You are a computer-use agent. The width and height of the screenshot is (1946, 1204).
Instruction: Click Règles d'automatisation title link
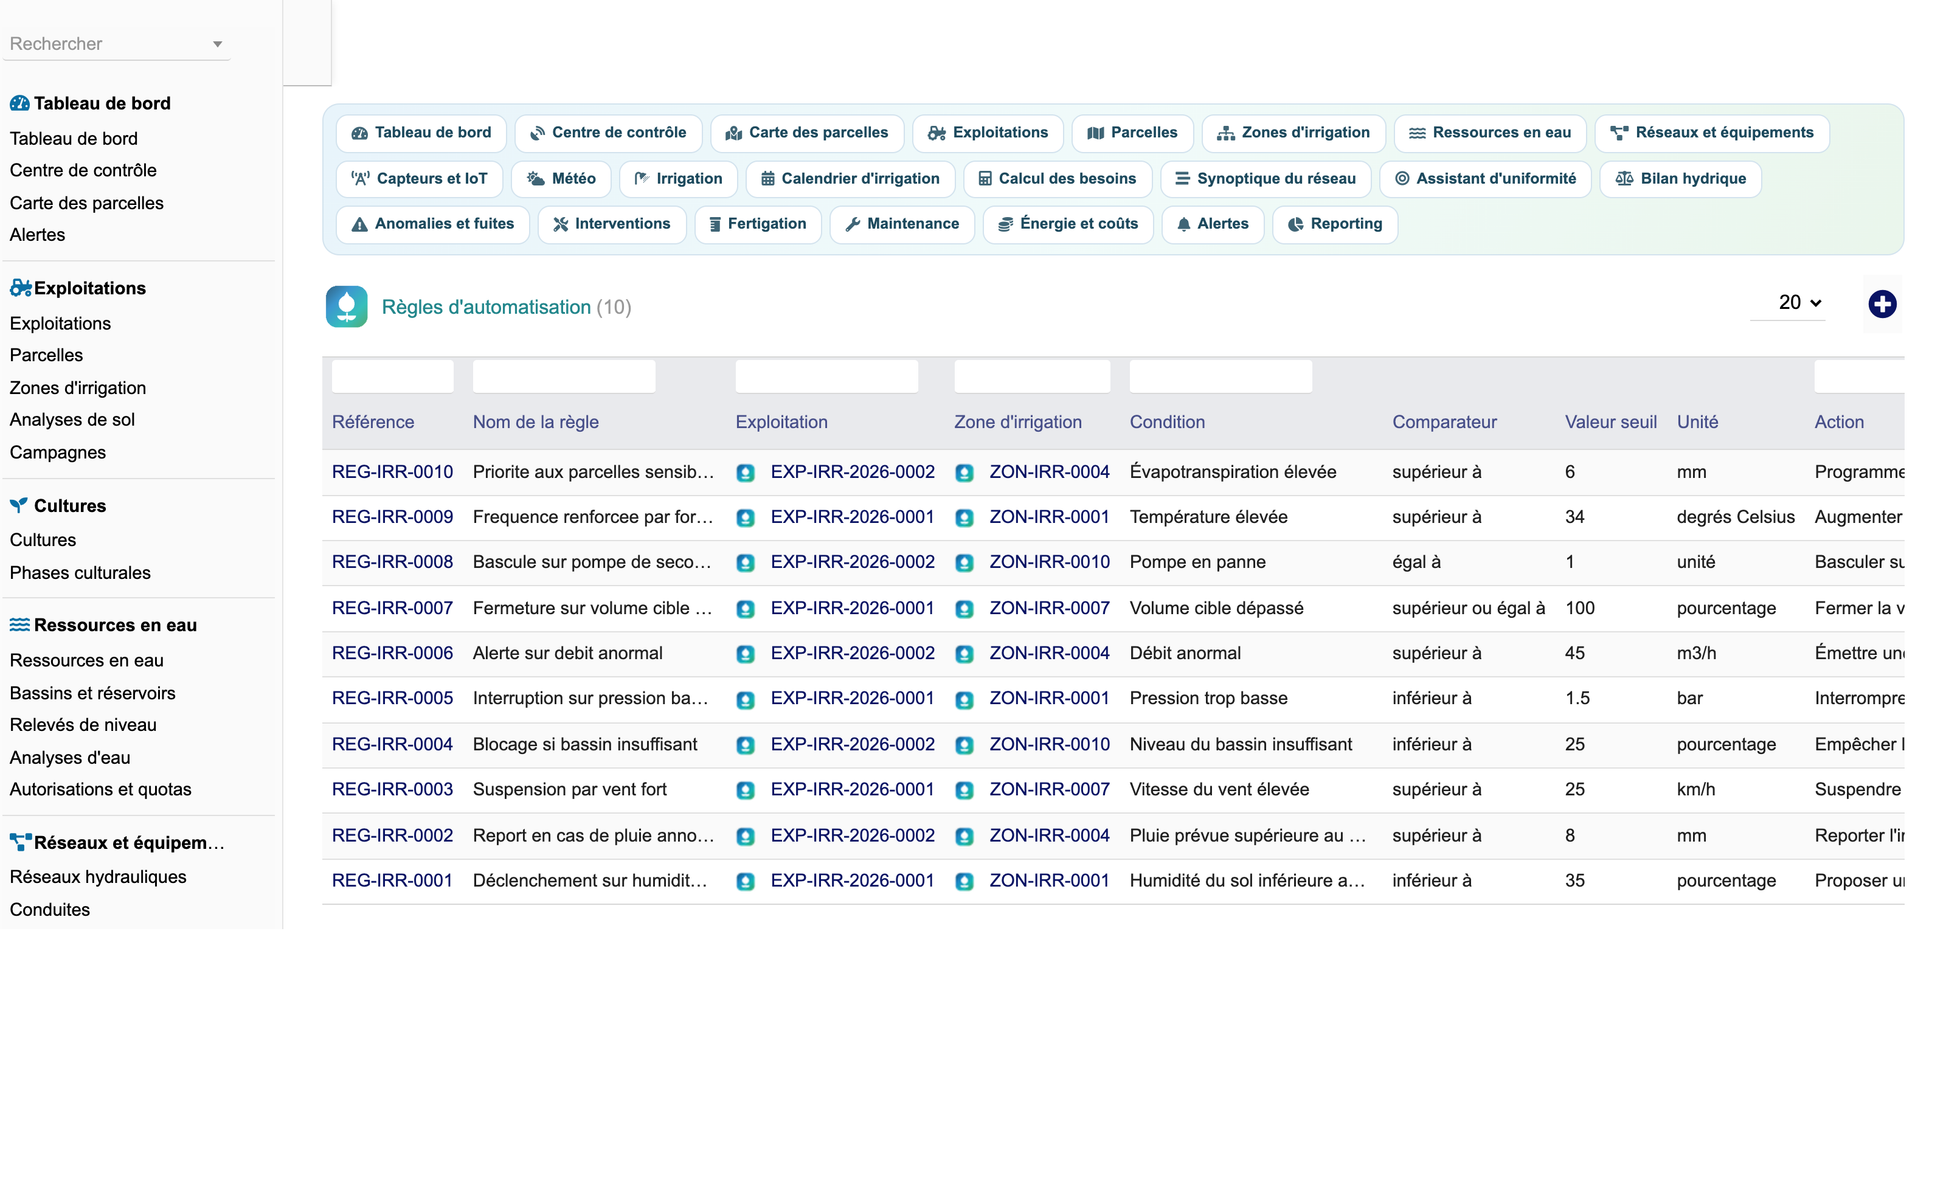pos(486,307)
